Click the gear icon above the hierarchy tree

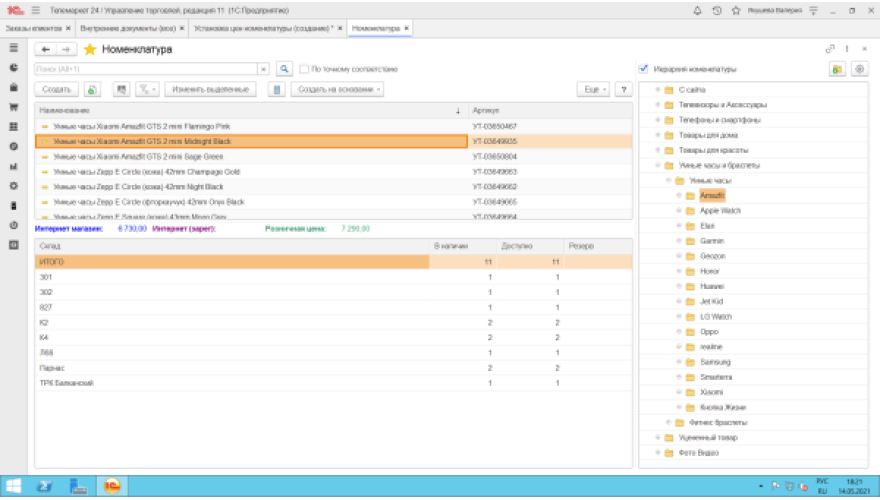click(859, 69)
